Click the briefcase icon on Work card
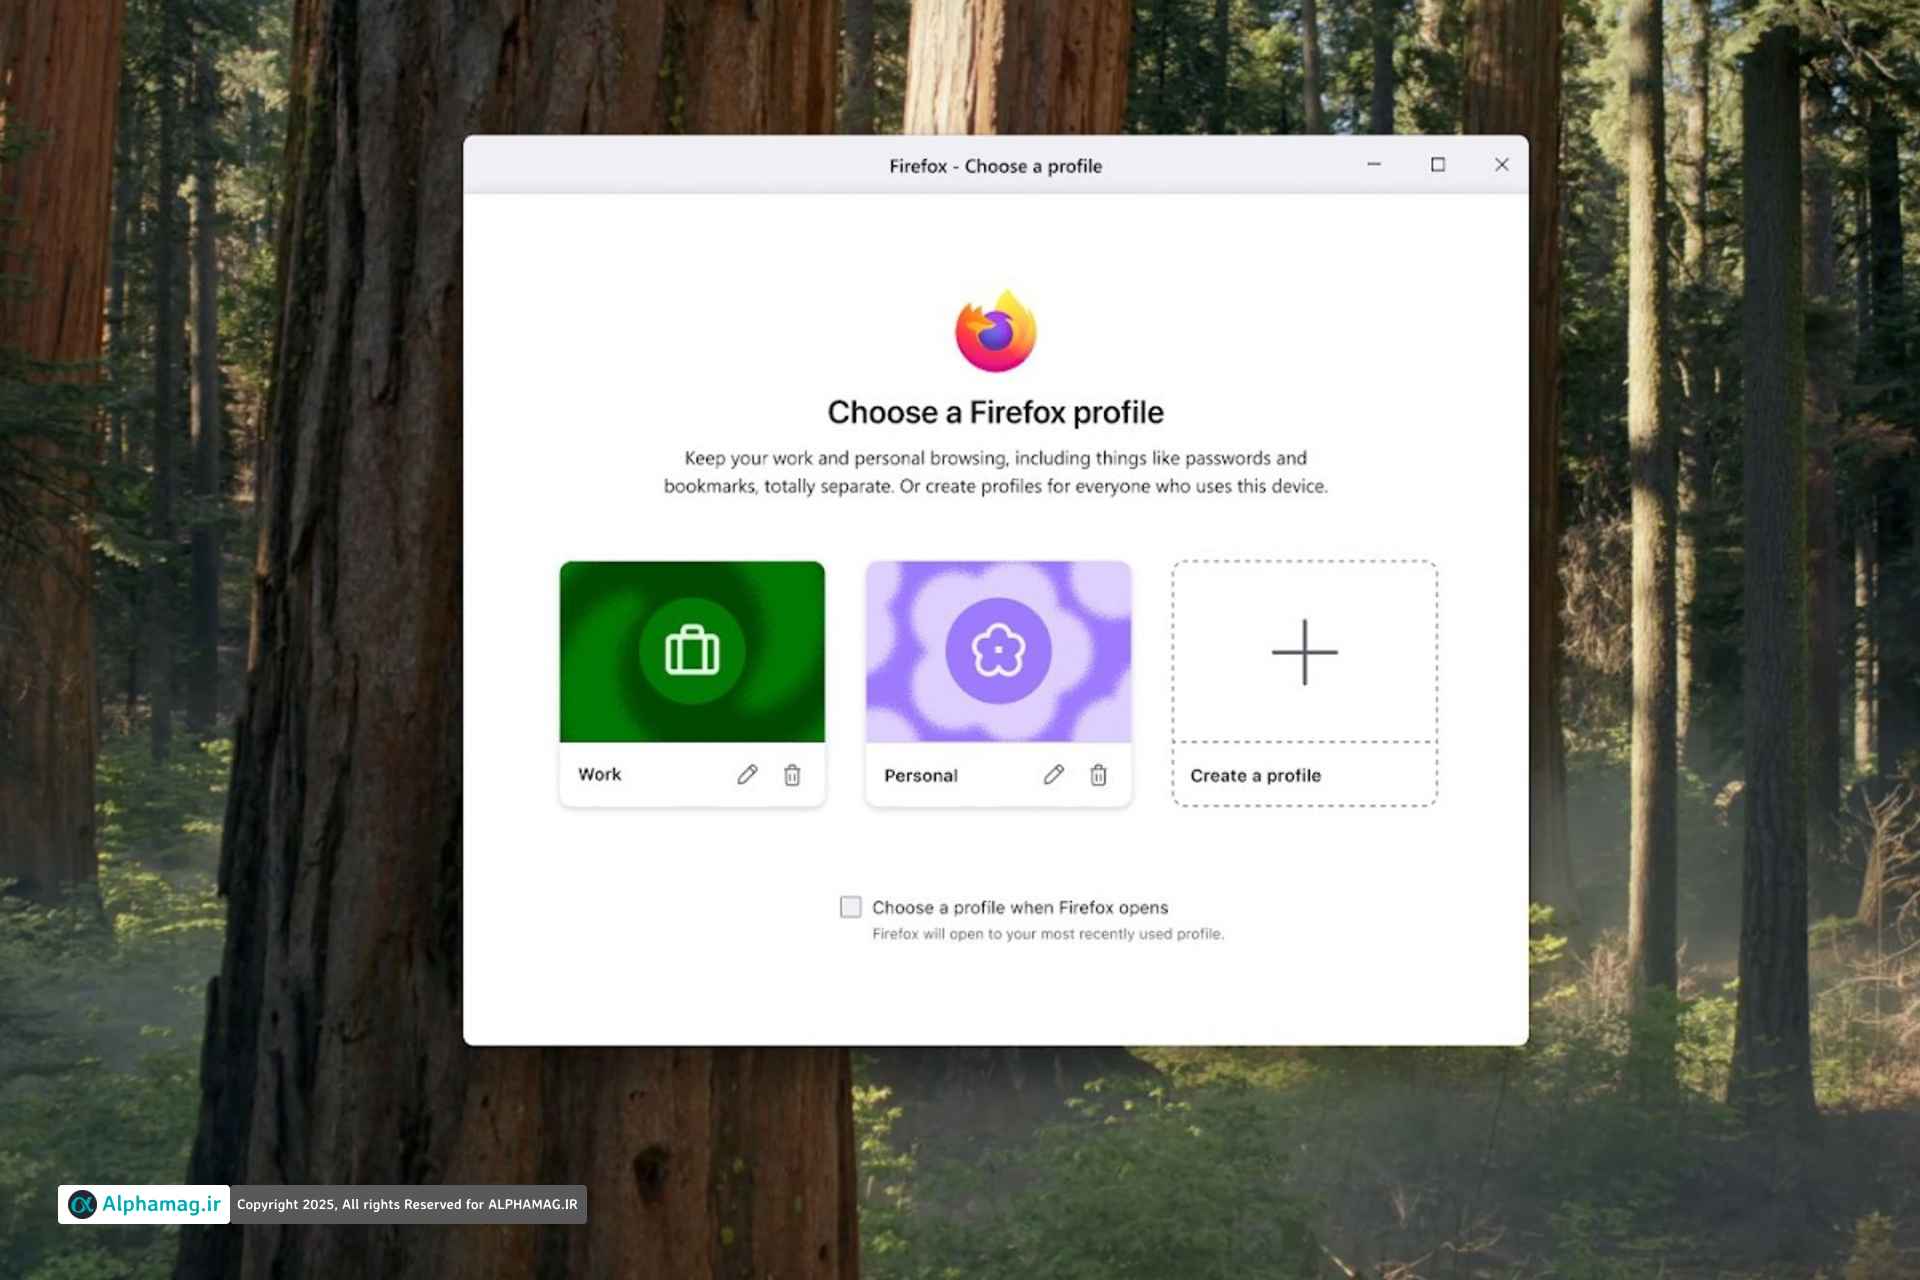Image resolution: width=1920 pixels, height=1280 pixels. click(x=692, y=651)
